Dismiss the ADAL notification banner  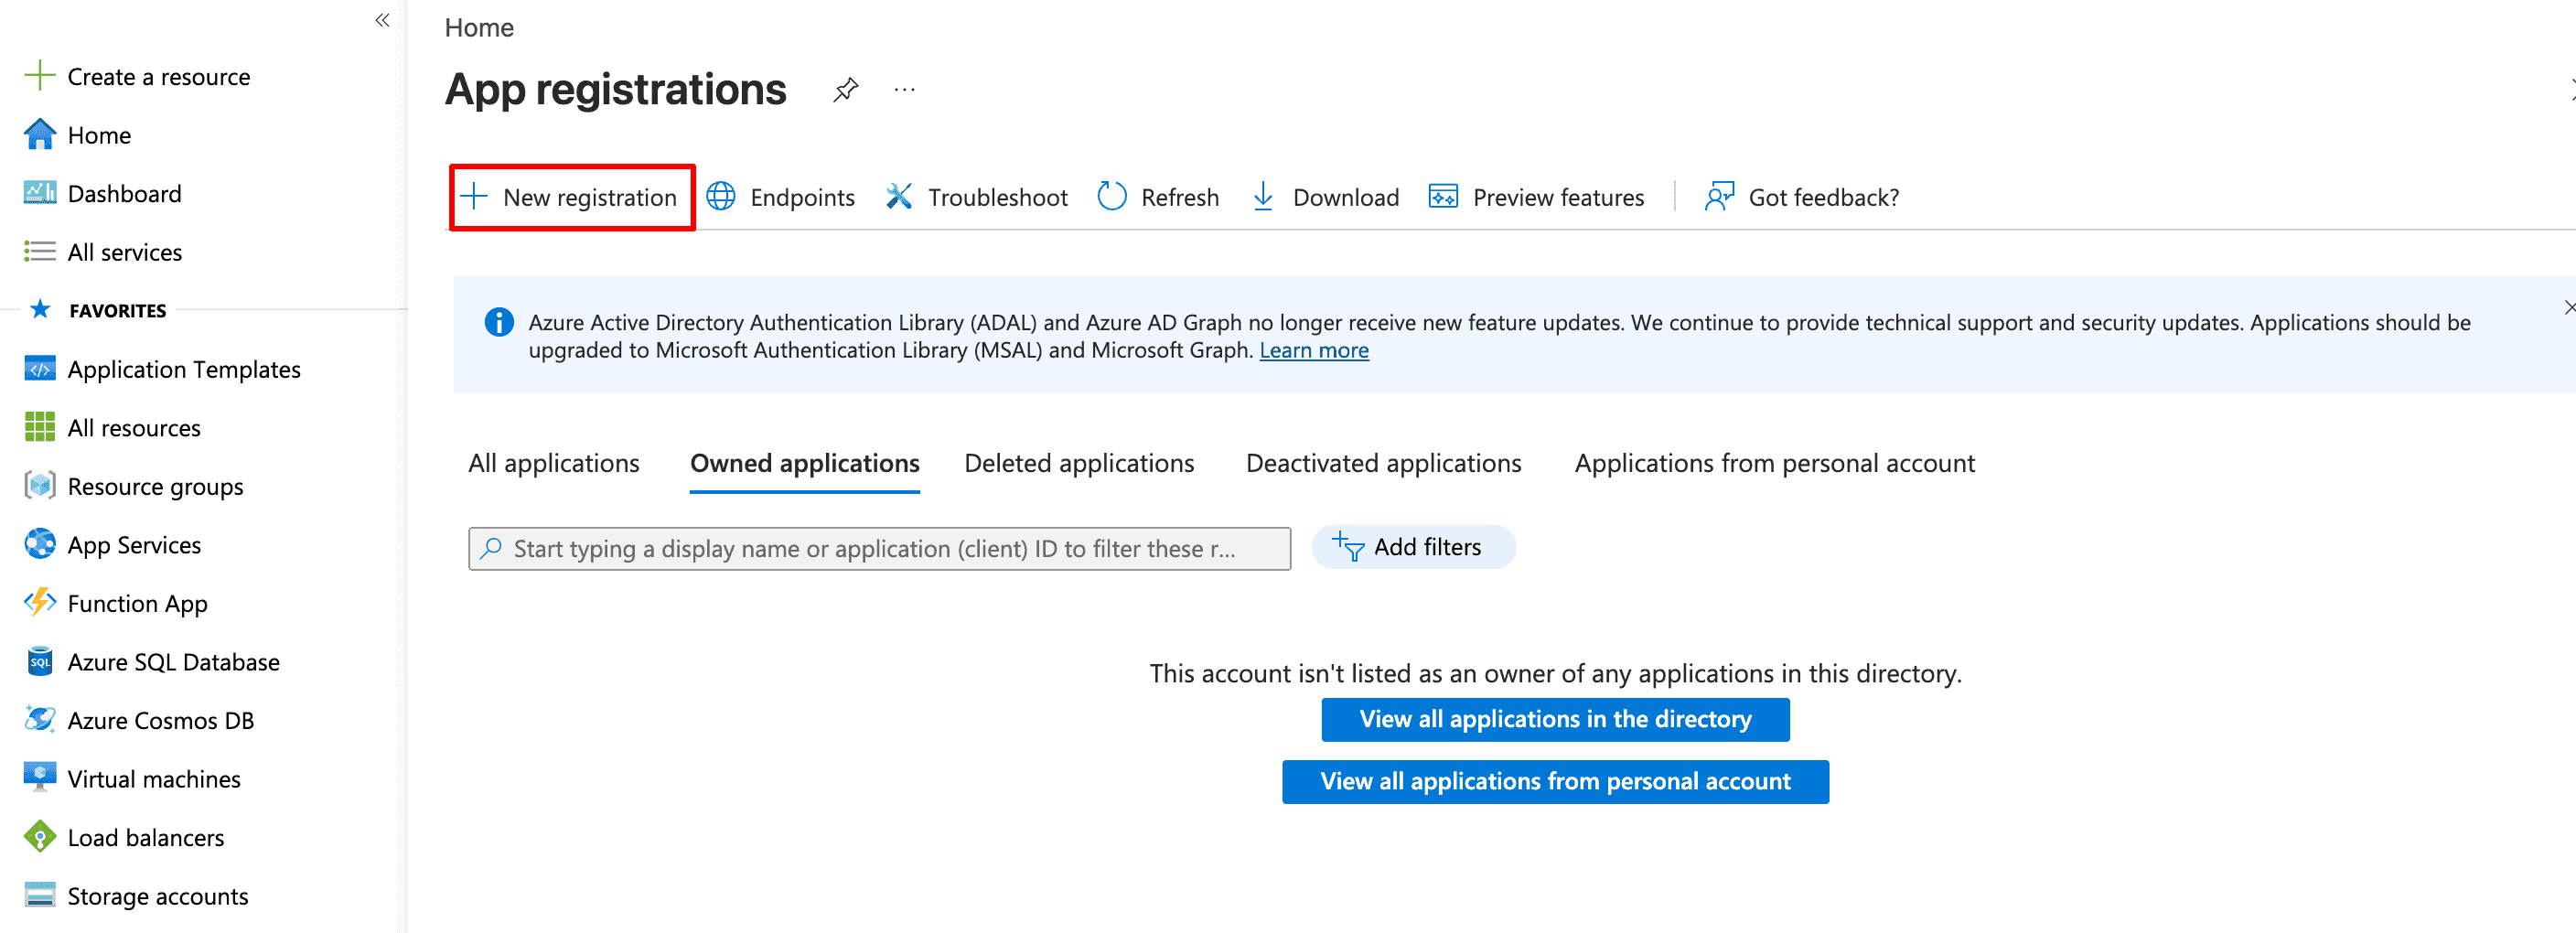tap(2569, 308)
